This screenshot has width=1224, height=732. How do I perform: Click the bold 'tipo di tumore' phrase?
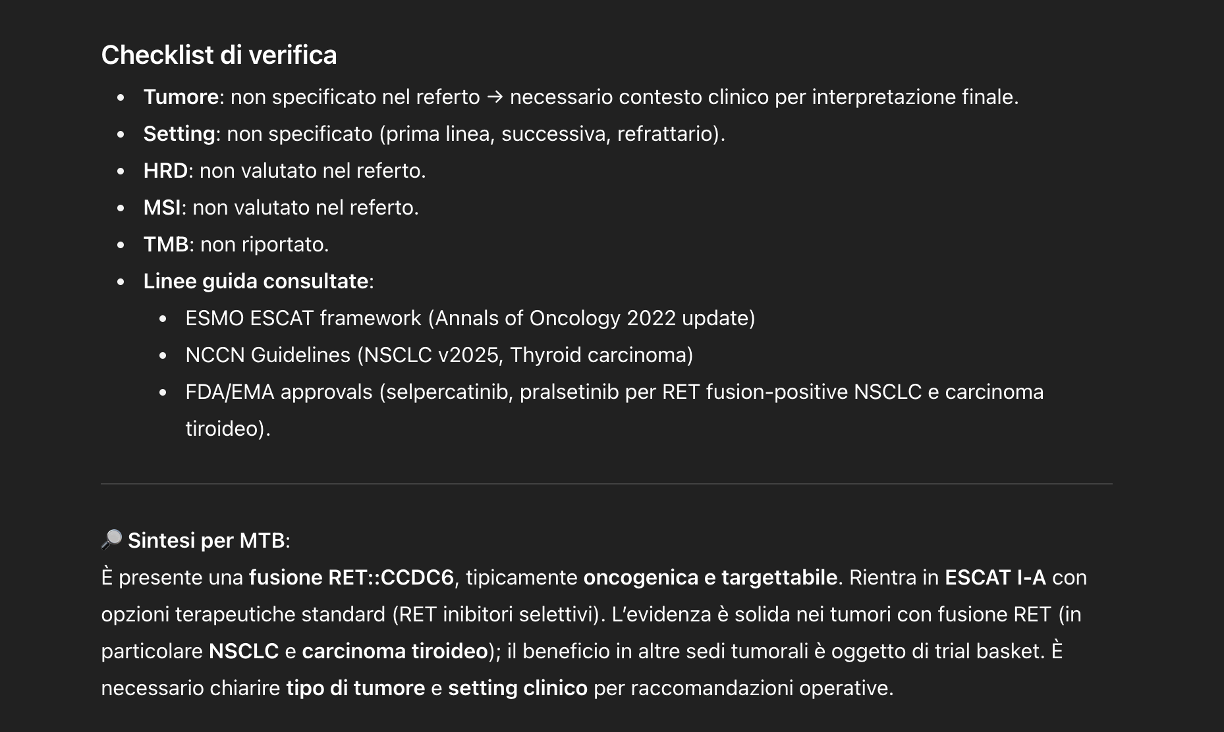355,688
